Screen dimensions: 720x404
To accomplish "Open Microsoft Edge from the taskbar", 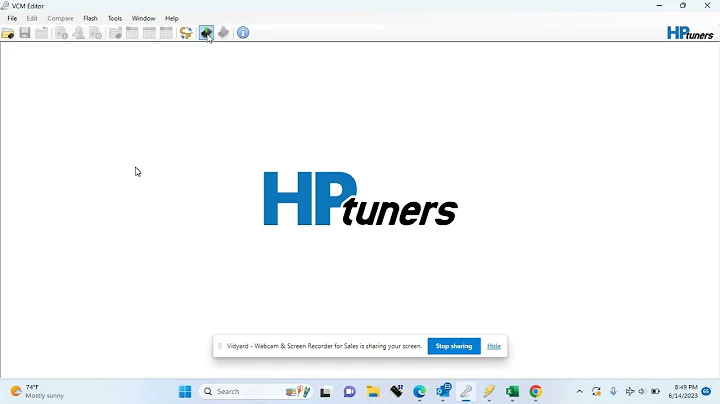I will click(x=419, y=392).
